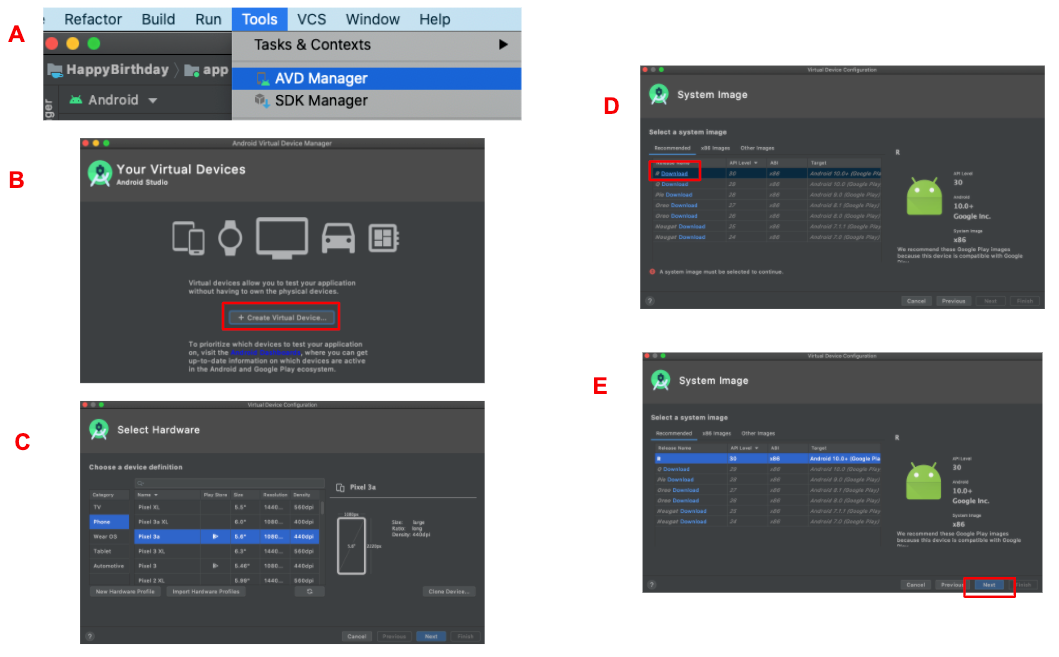
Task: Select the Pixel 3 XL device row
Action: point(226,552)
